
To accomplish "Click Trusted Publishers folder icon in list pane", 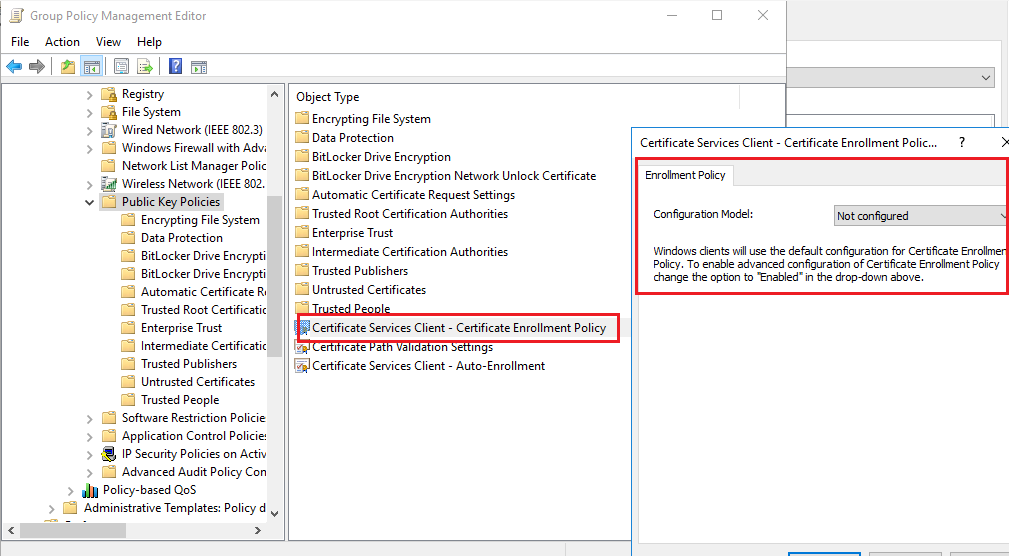I will tap(302, 270).
